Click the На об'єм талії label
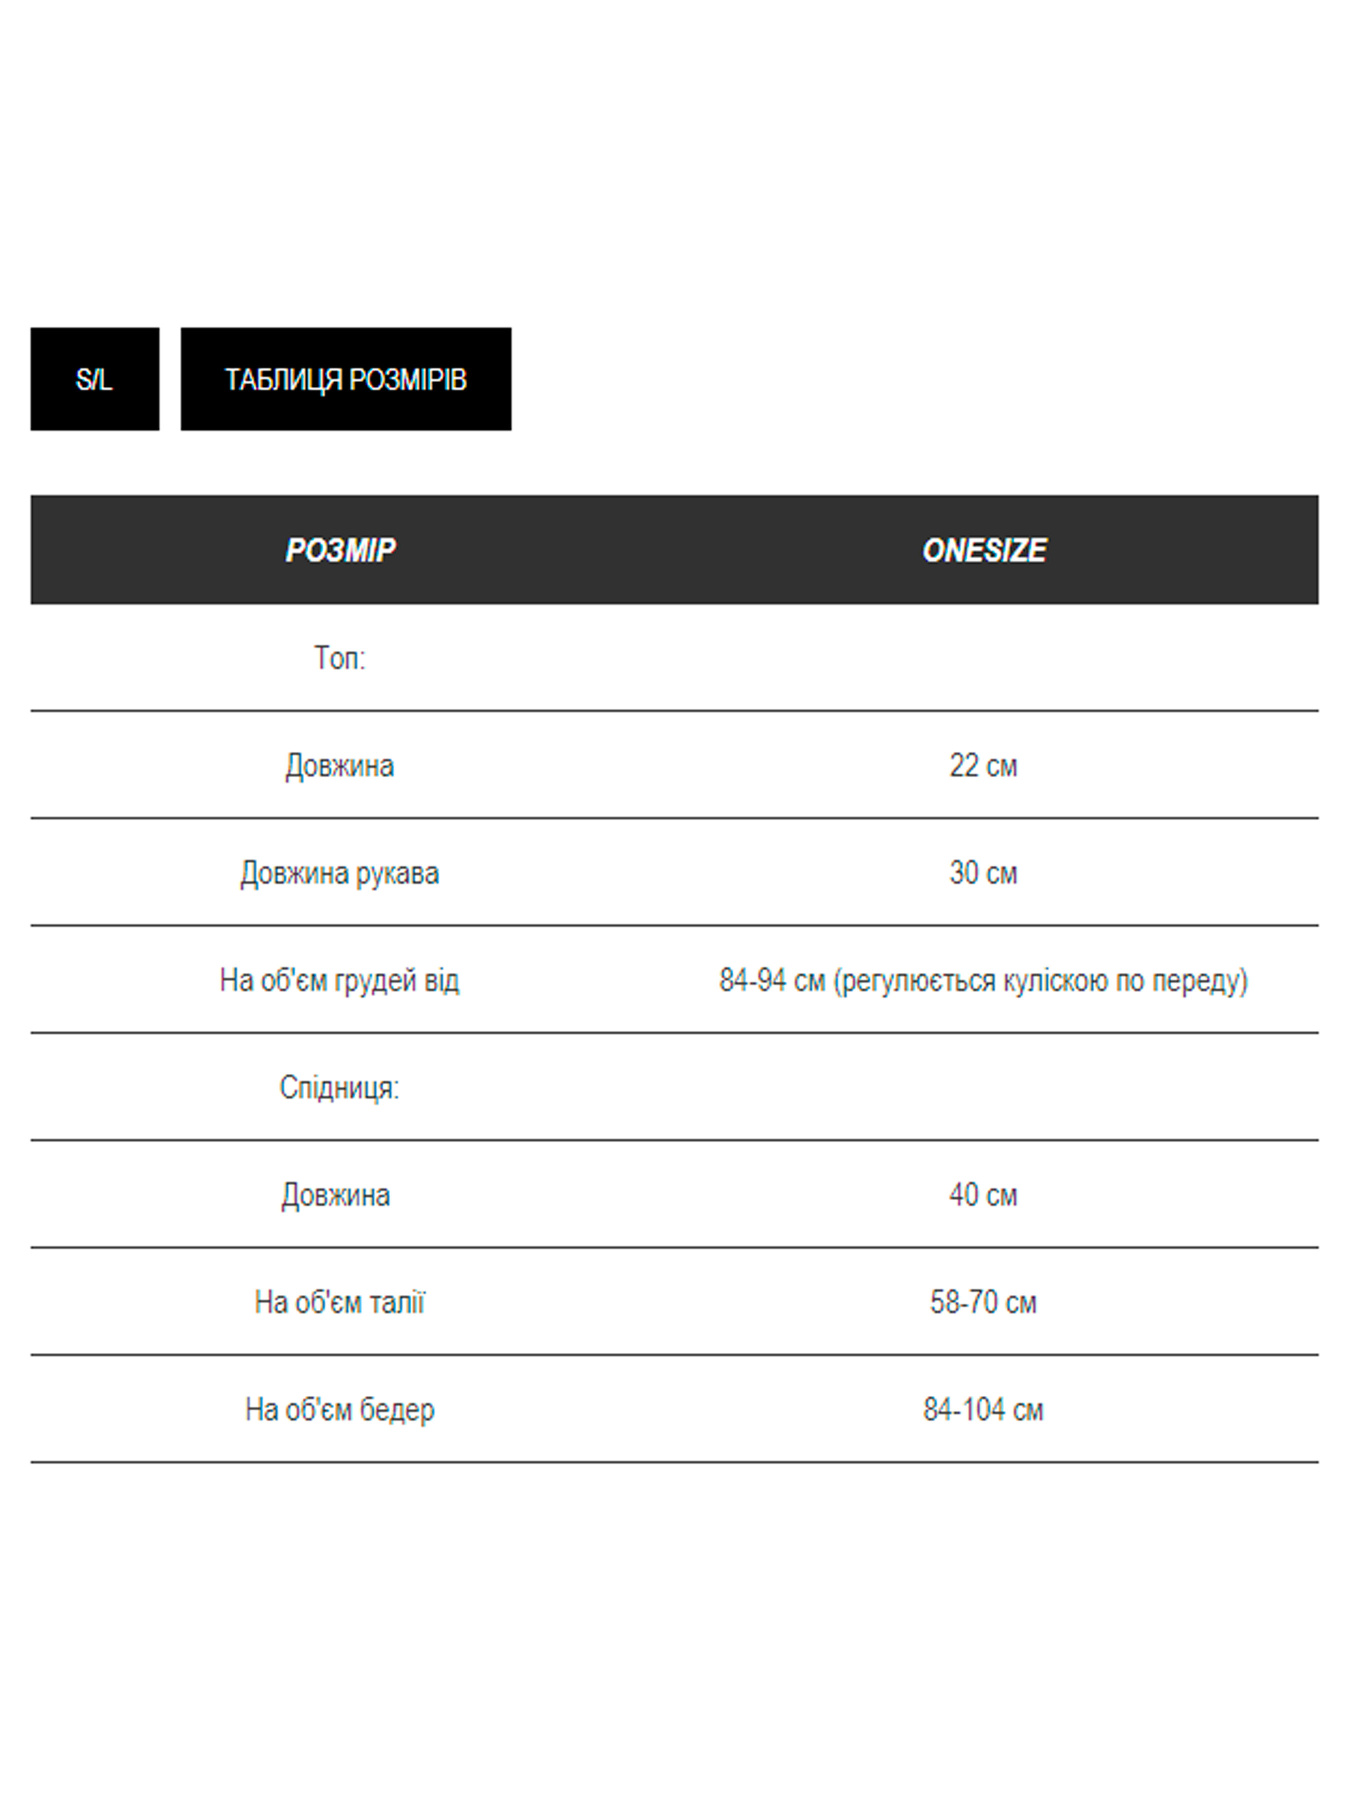Screen dimensions: 1350x1800 coord(340,1302)
